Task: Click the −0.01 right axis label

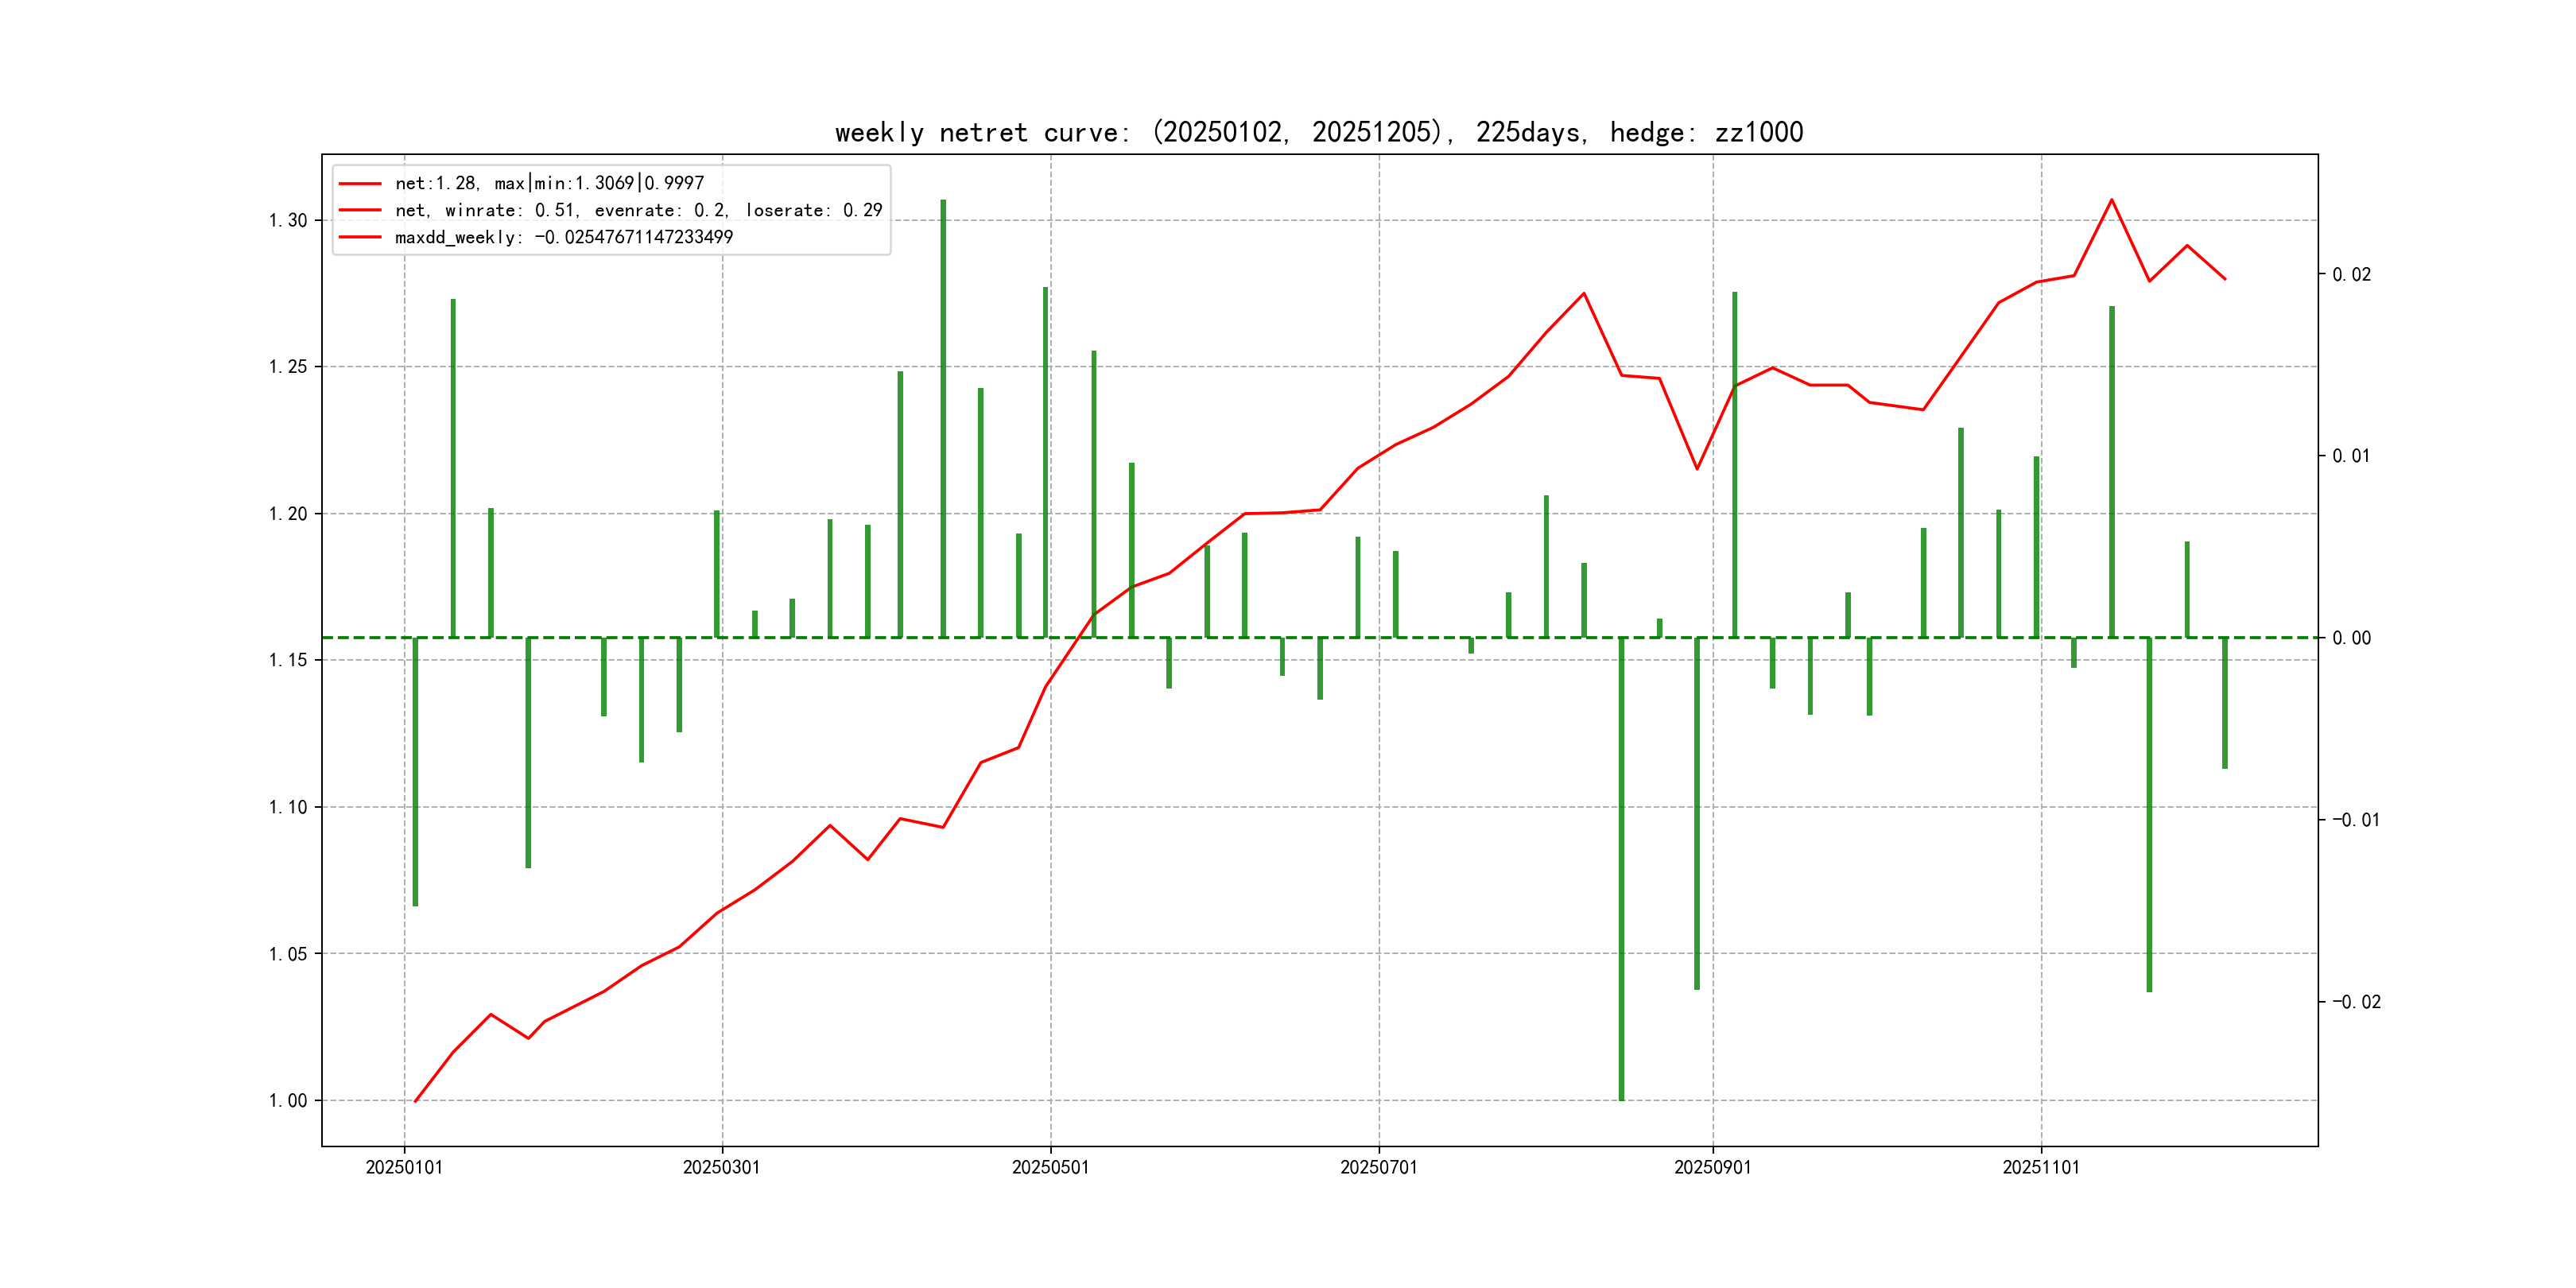Action: [2356, 820]
